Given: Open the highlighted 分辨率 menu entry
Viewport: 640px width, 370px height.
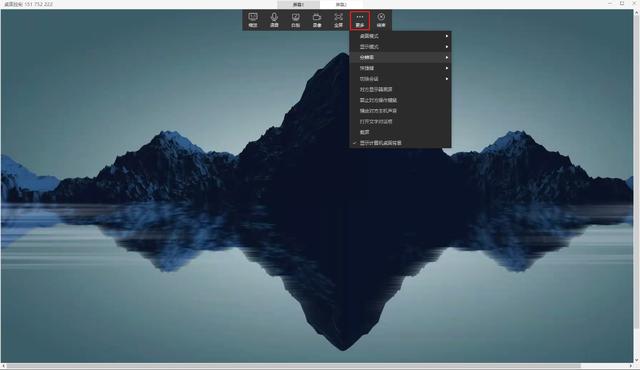Looking at the screenshot, I should [x=400, y=58].
